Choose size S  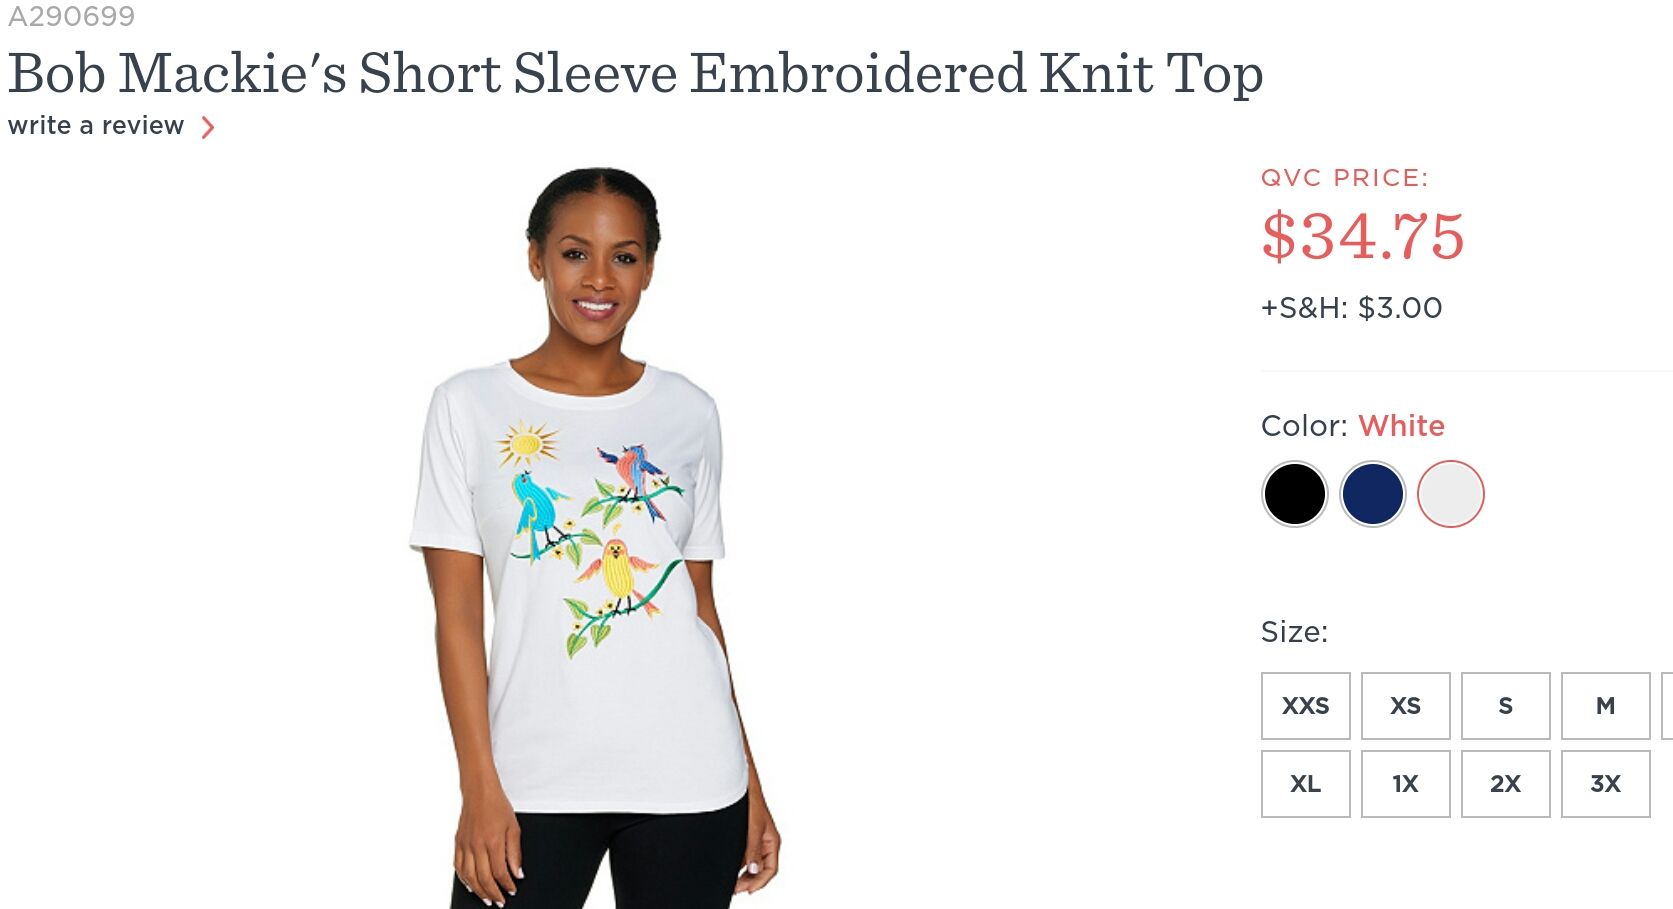pos(1506,706)
